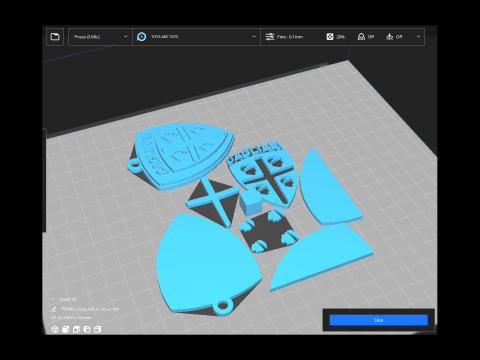This screenshot has width=480, height=360.
Task: Select the small cube model on build plate
Action: click(x=250, y=203)
